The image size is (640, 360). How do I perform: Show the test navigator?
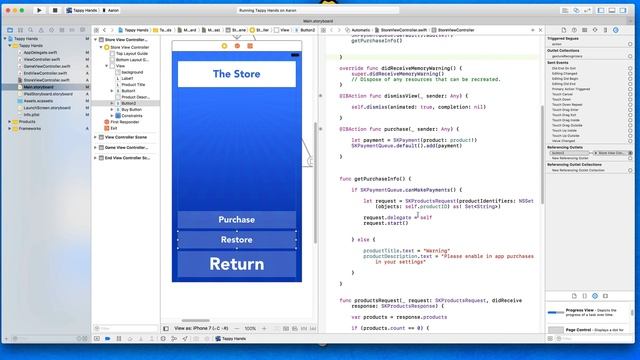coord(51,30)
